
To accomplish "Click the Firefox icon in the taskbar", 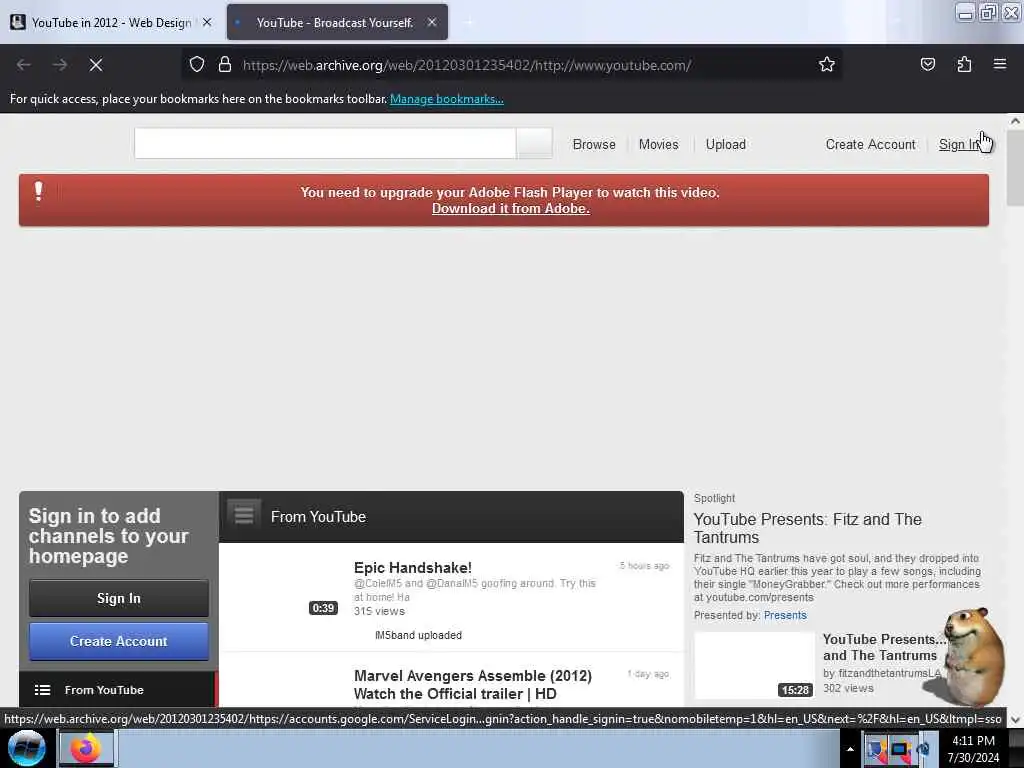I will point(87,748).
